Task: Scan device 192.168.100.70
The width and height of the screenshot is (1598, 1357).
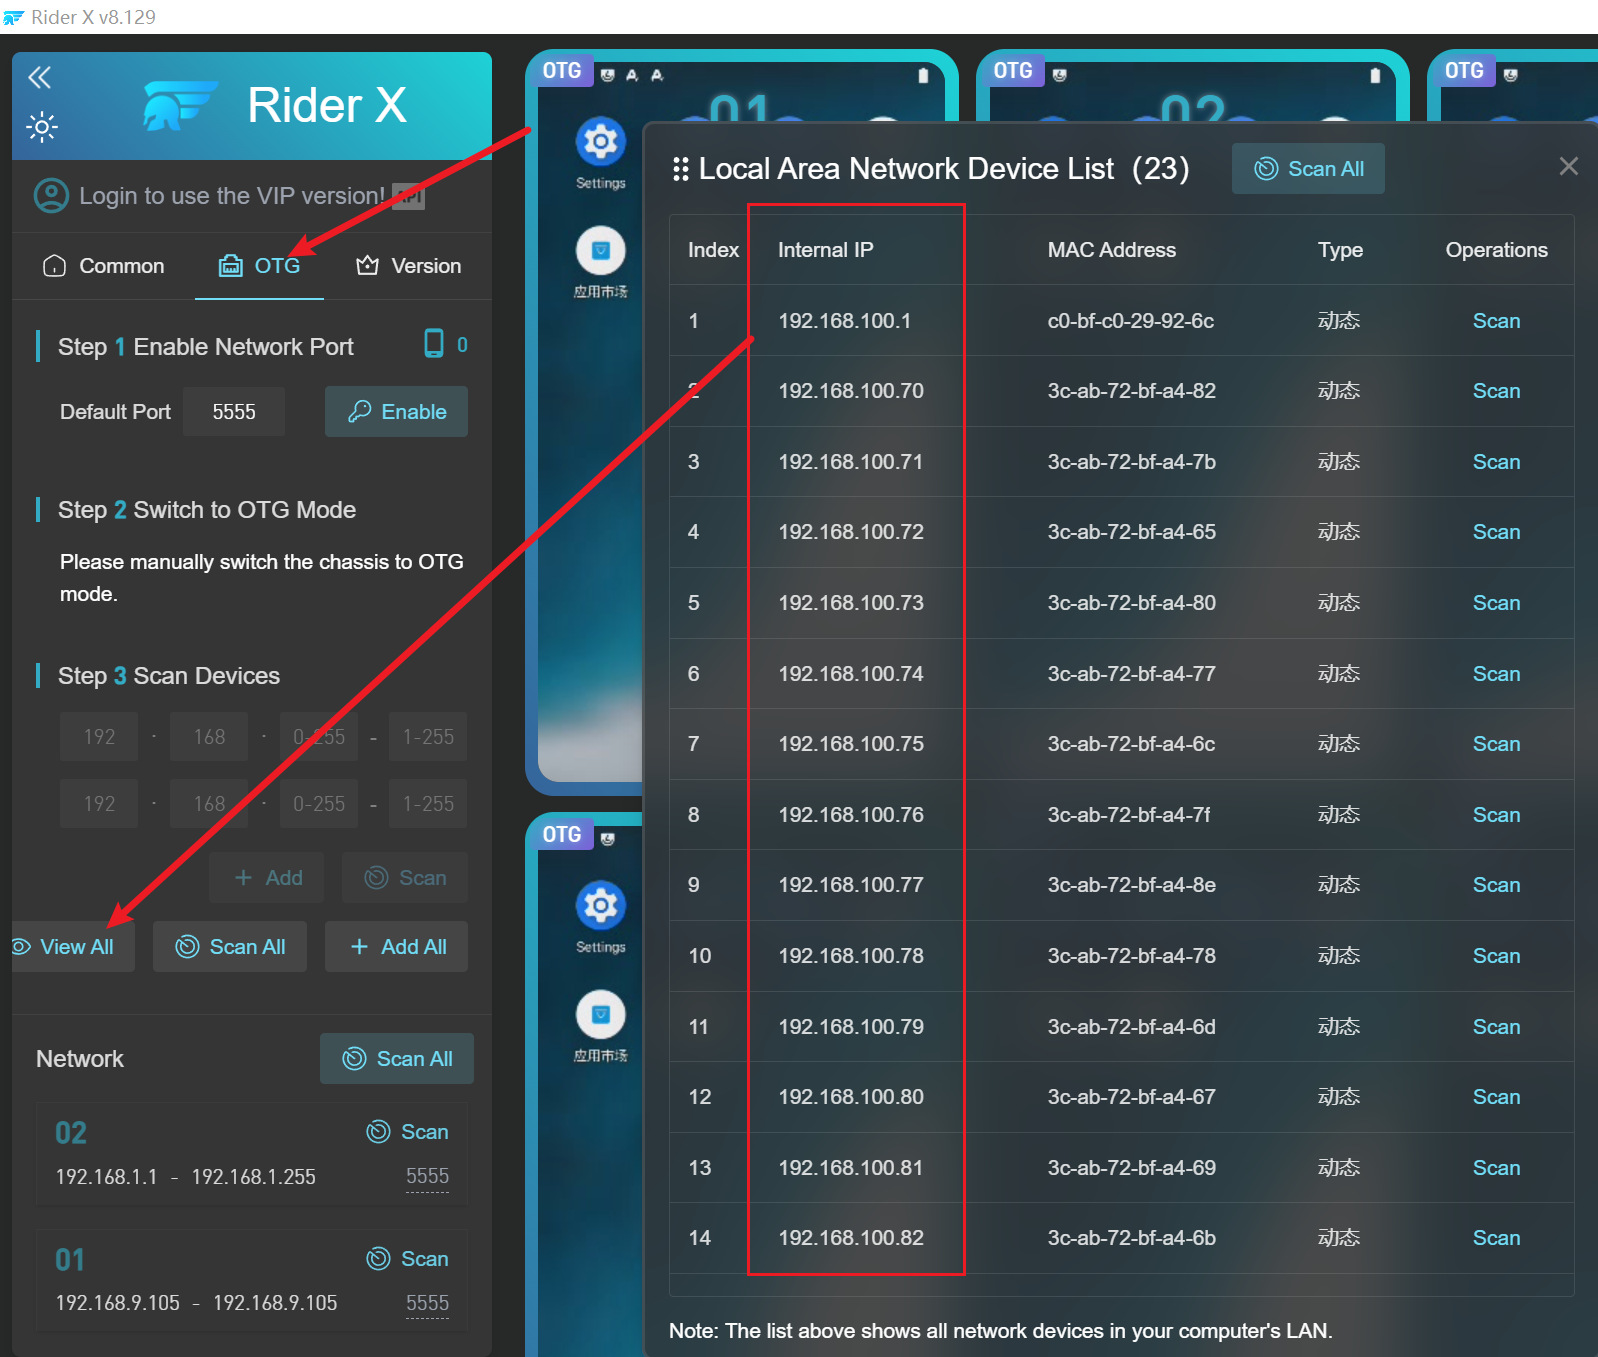Action: (1496, 391)
